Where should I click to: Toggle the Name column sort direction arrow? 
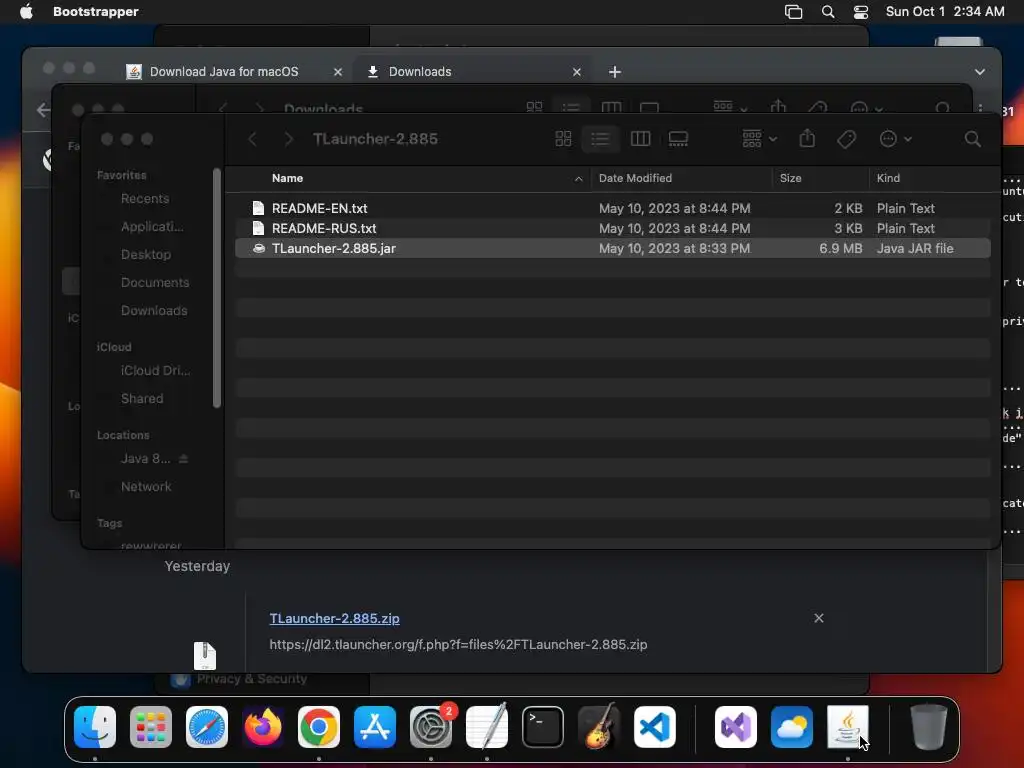tap(578, 179)
